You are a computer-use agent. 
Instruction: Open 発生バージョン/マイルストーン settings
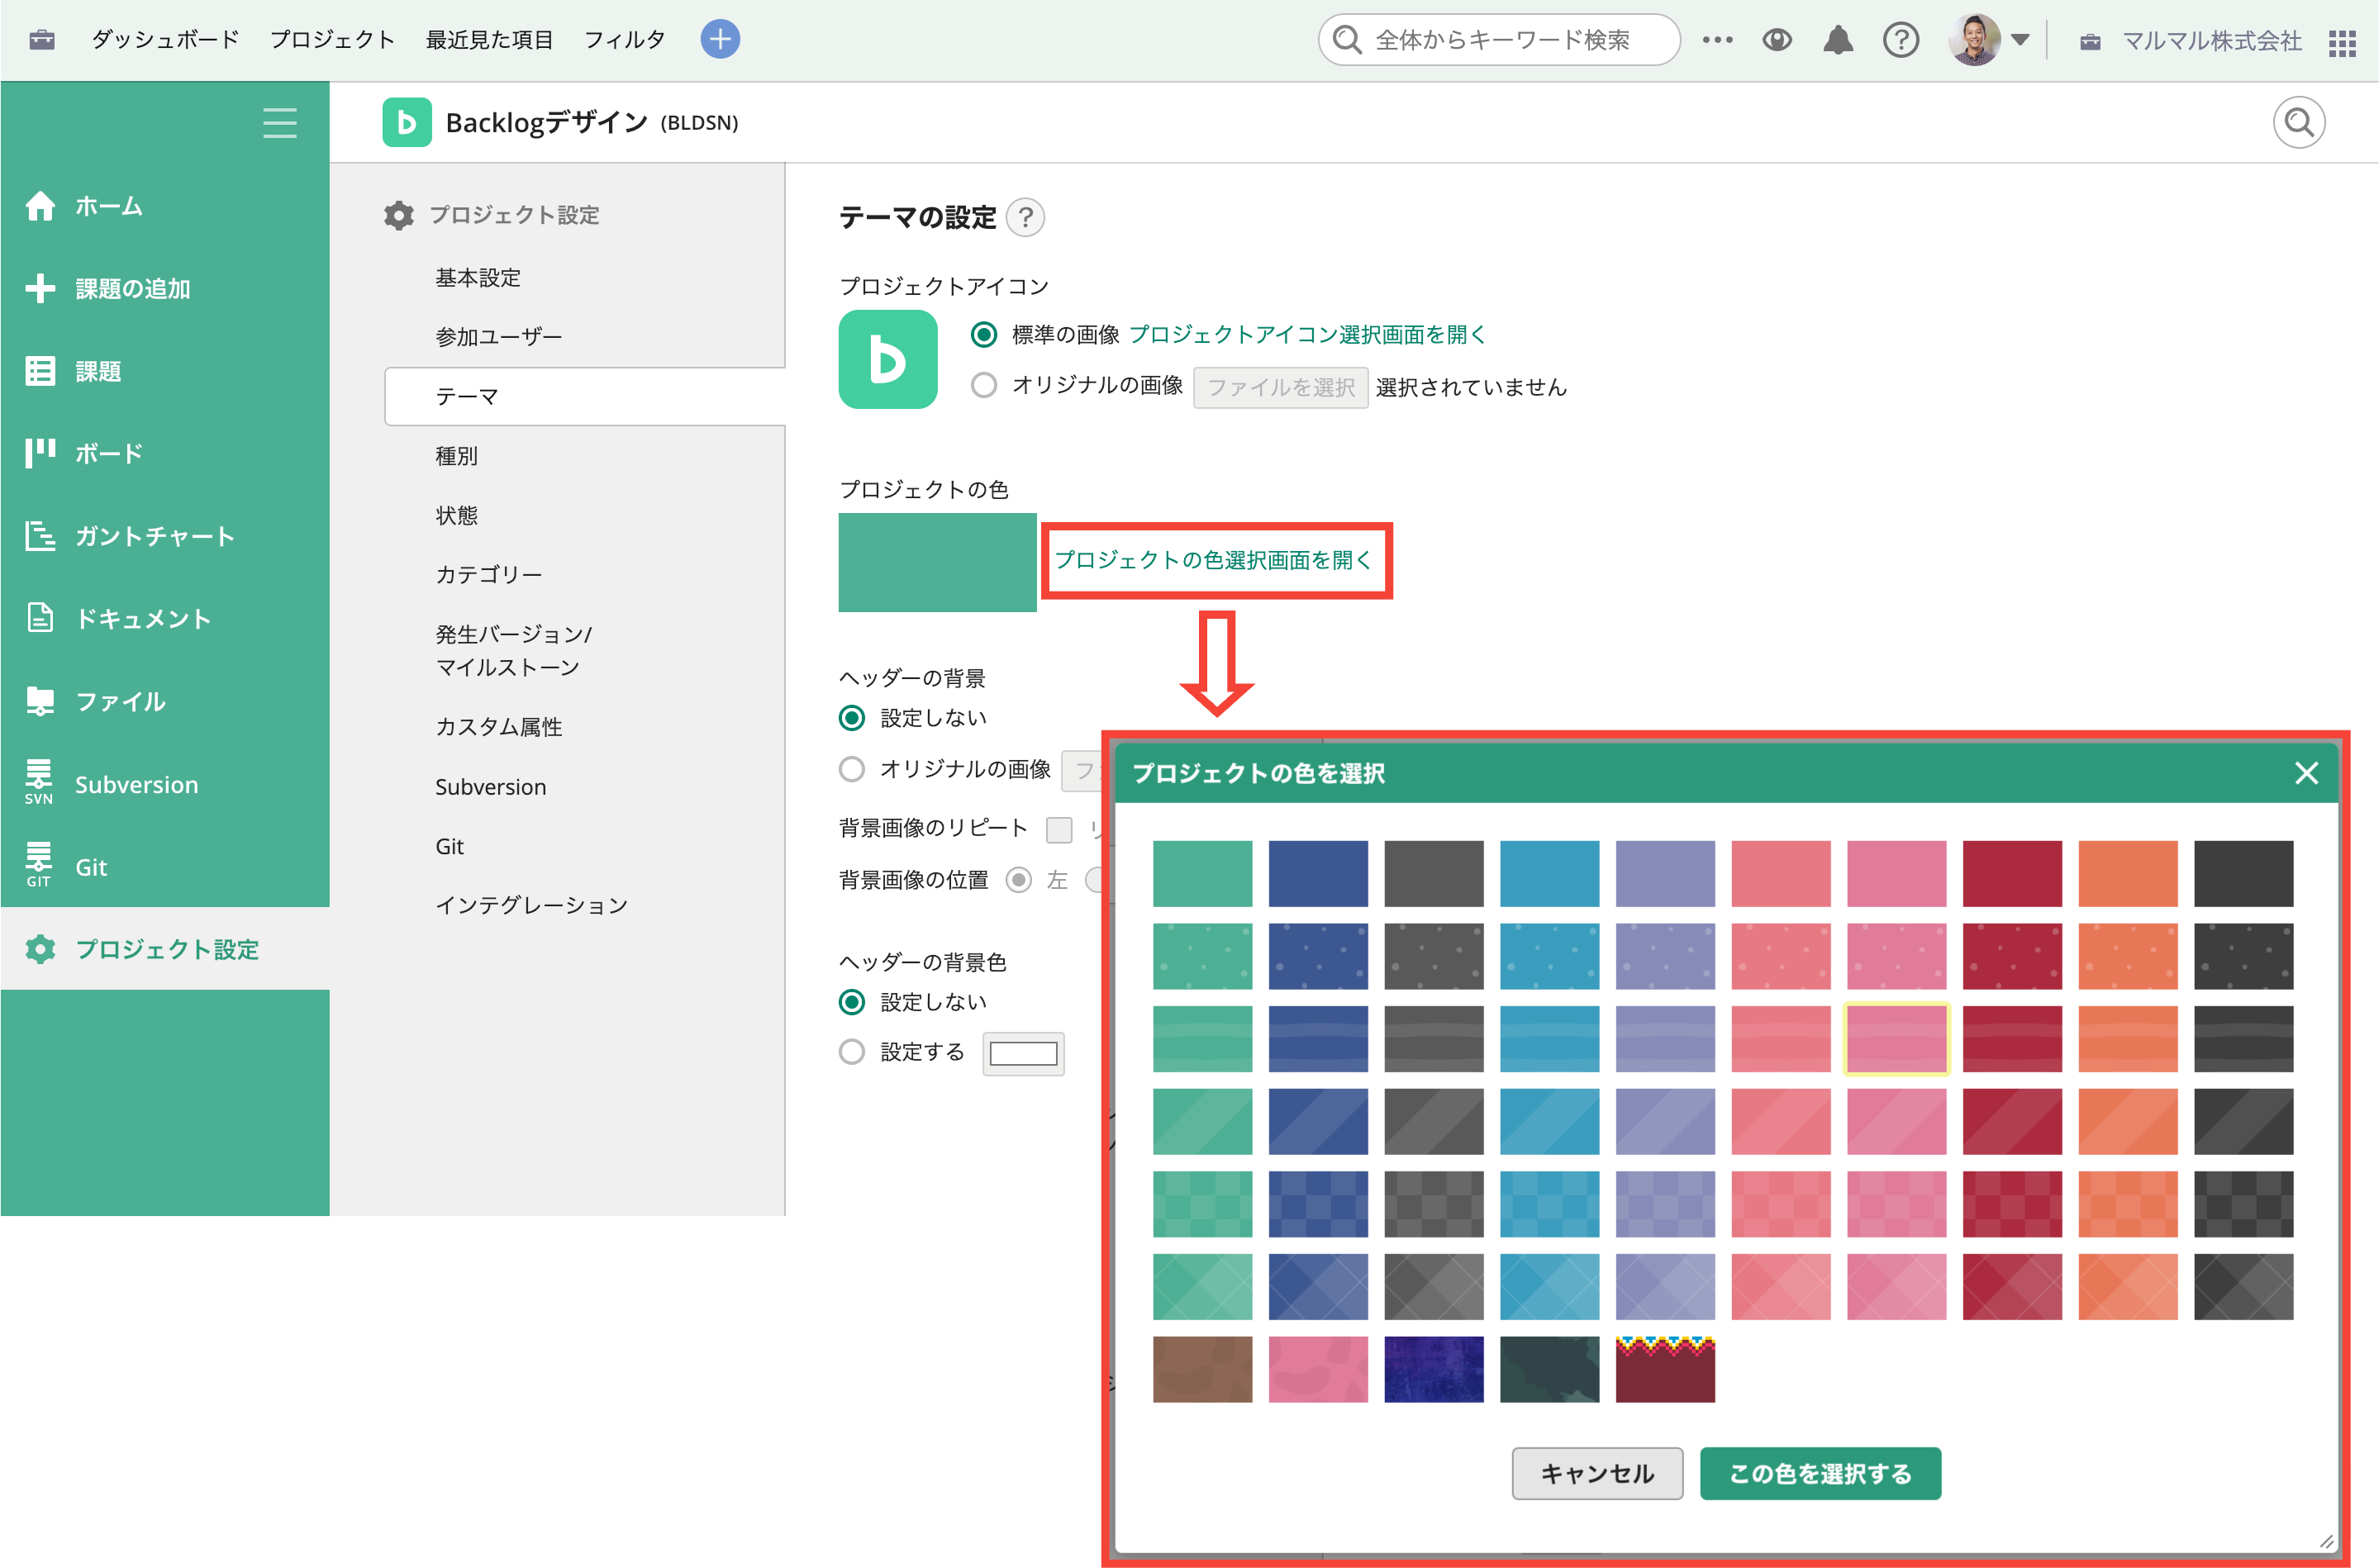[x=514, y=650]
